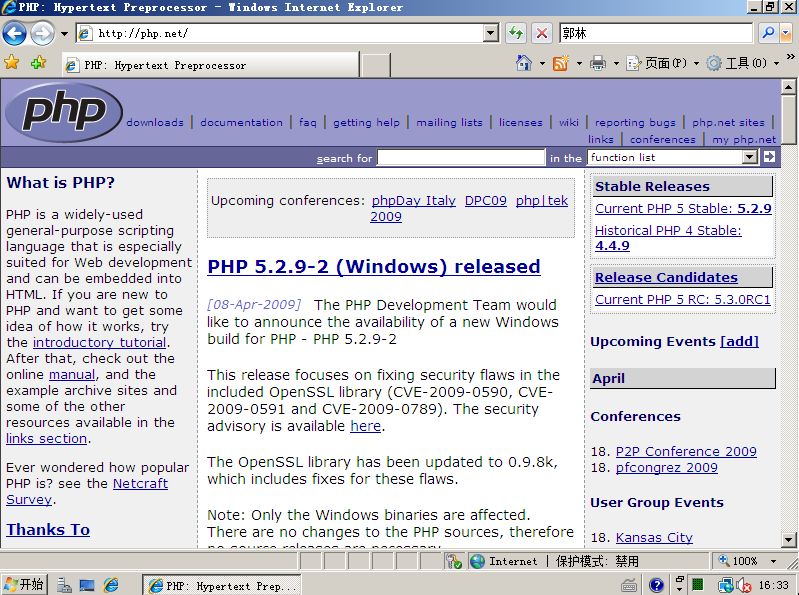This screenshot has width=799, height=595.
Task: Open the mailing lists nav link
Action: point(449,122)
